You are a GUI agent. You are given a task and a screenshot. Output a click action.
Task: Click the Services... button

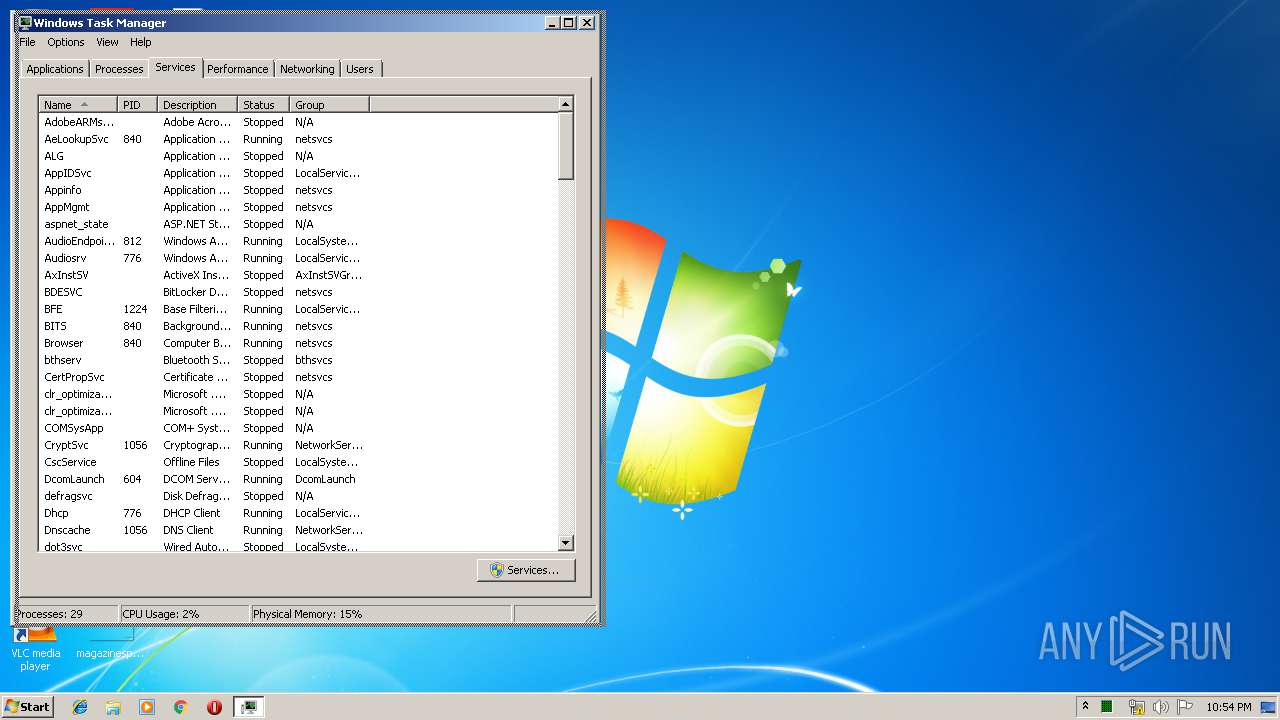click(x=526, y=570)
